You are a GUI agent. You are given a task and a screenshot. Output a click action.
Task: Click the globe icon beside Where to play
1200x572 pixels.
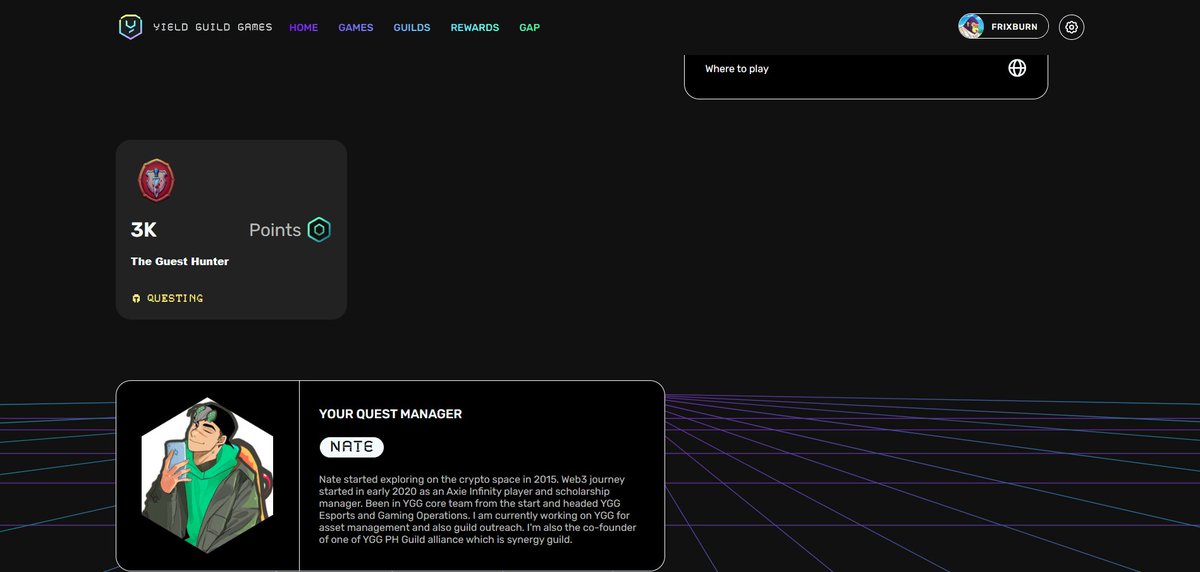pyautogui.click(x=1017, y=68)
